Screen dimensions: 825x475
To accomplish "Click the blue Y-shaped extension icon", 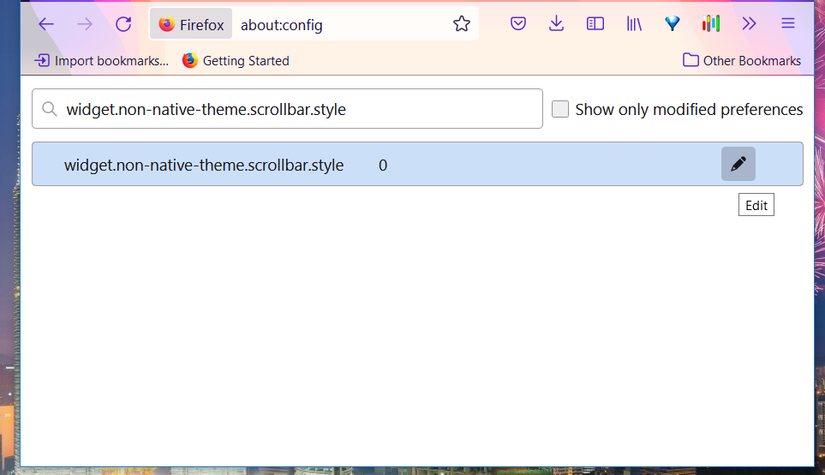I will (x=673, y=24).
